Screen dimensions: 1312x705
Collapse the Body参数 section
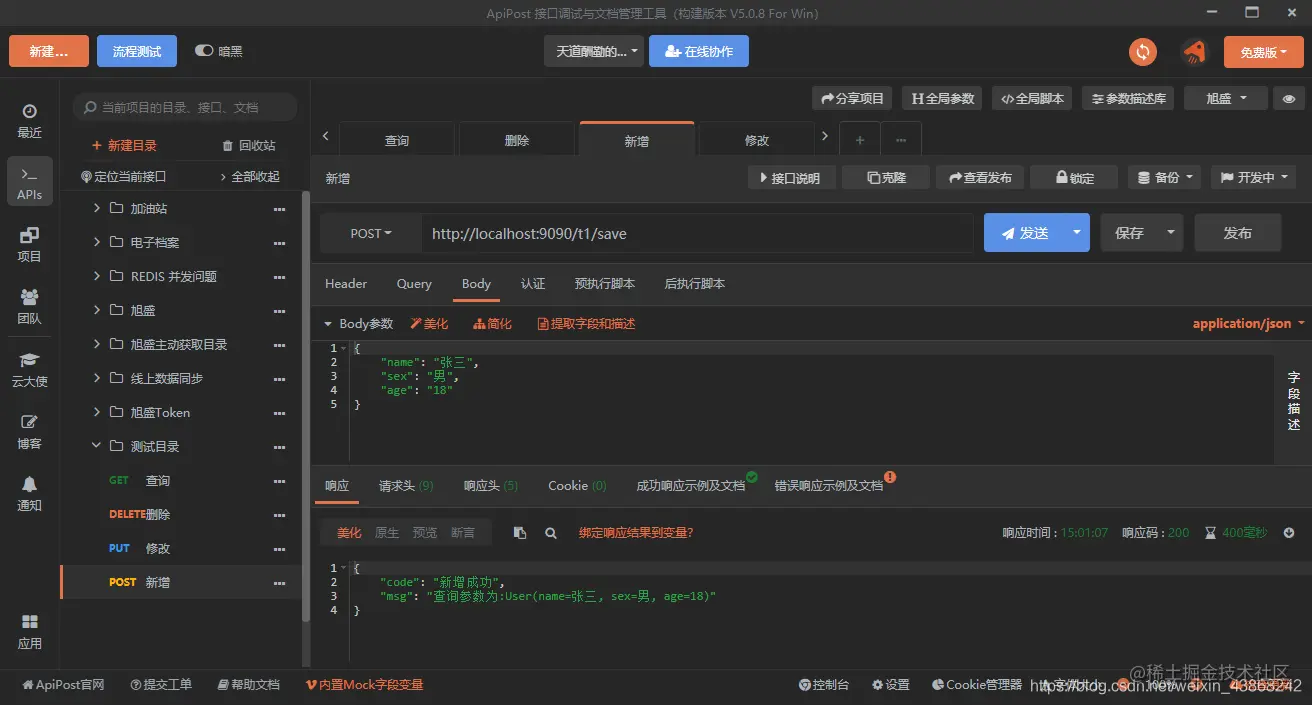[327, 324]
